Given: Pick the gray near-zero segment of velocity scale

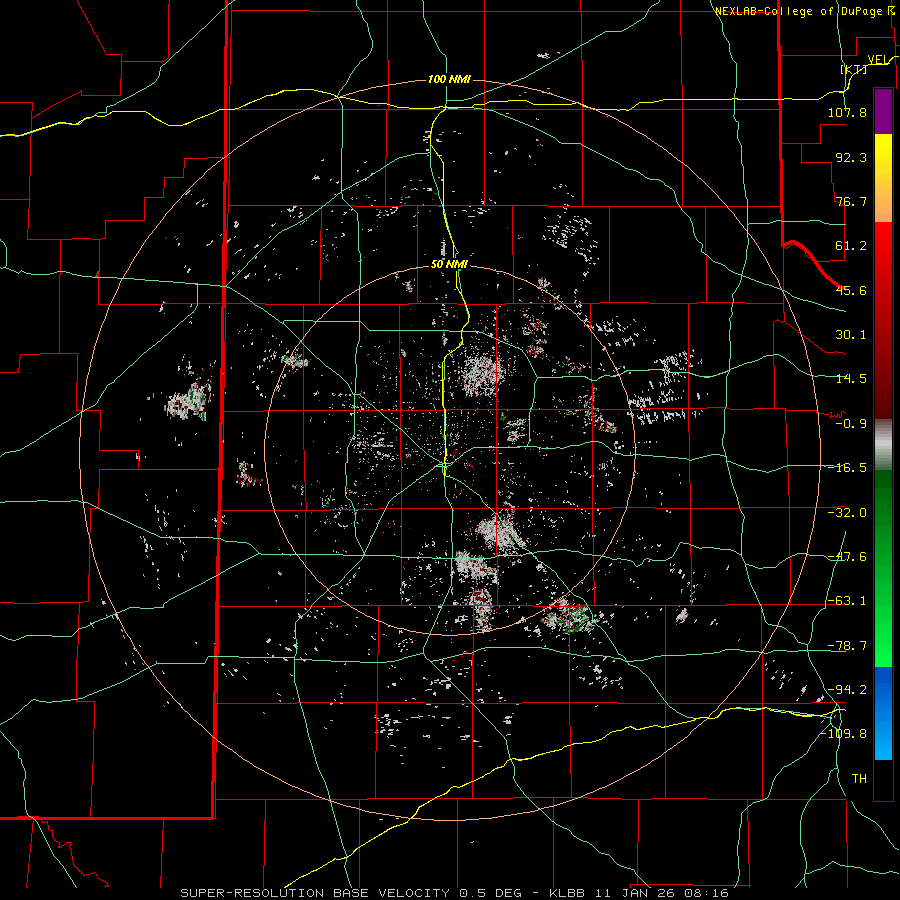Looking at the screenshot, I should [x=883, y=445].
